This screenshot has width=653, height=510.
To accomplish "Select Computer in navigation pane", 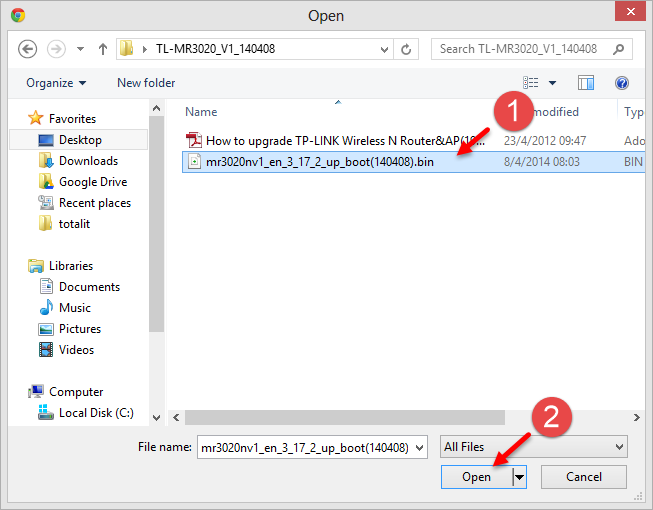I will point(76,392).
